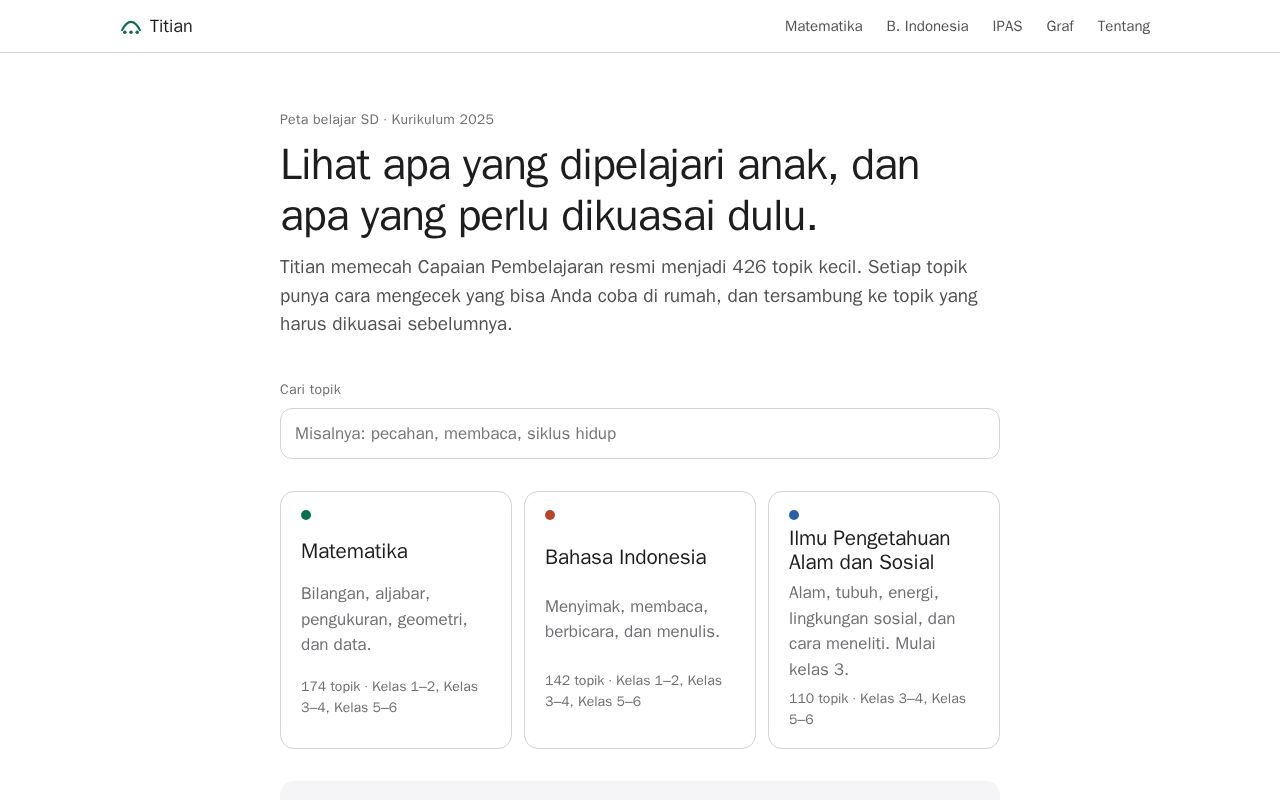Click the "174 topik" count text
The height and width of the screenshot is (800, 1280).
point(330,687)
